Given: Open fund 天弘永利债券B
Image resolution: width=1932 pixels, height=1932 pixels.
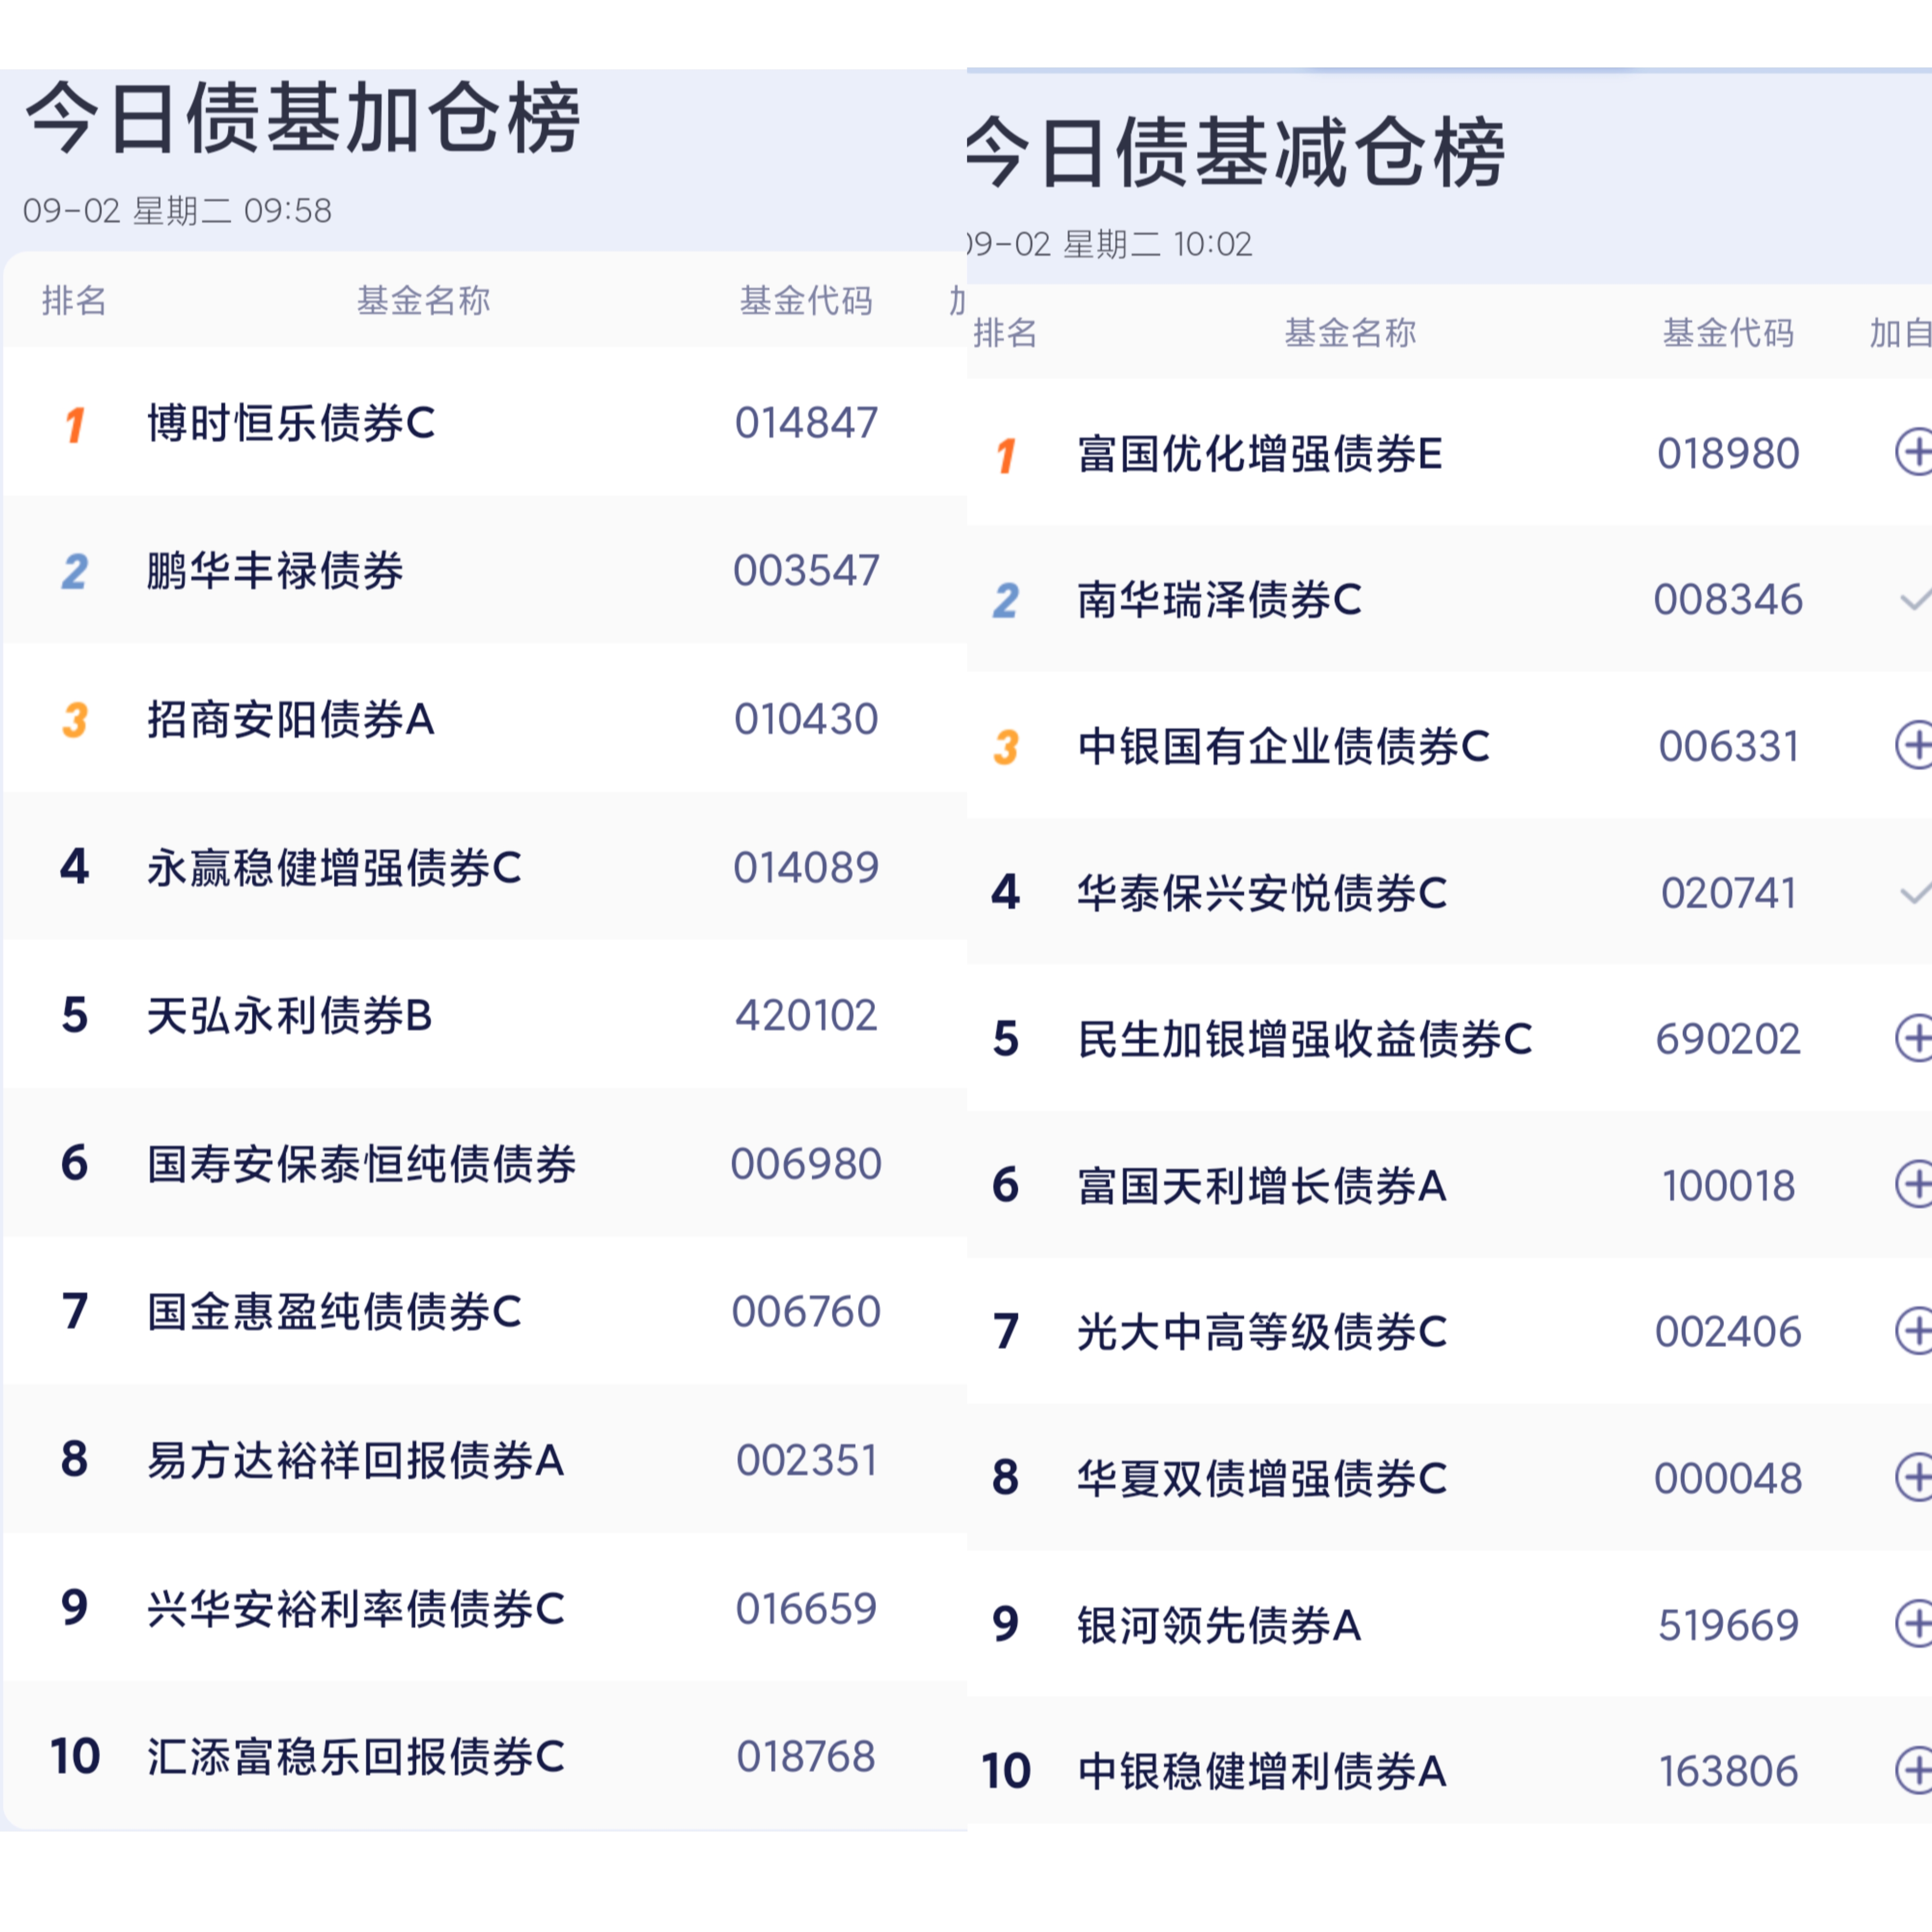Looking at the screenshot, I should pyautogui.click(x=290, y=1015).
